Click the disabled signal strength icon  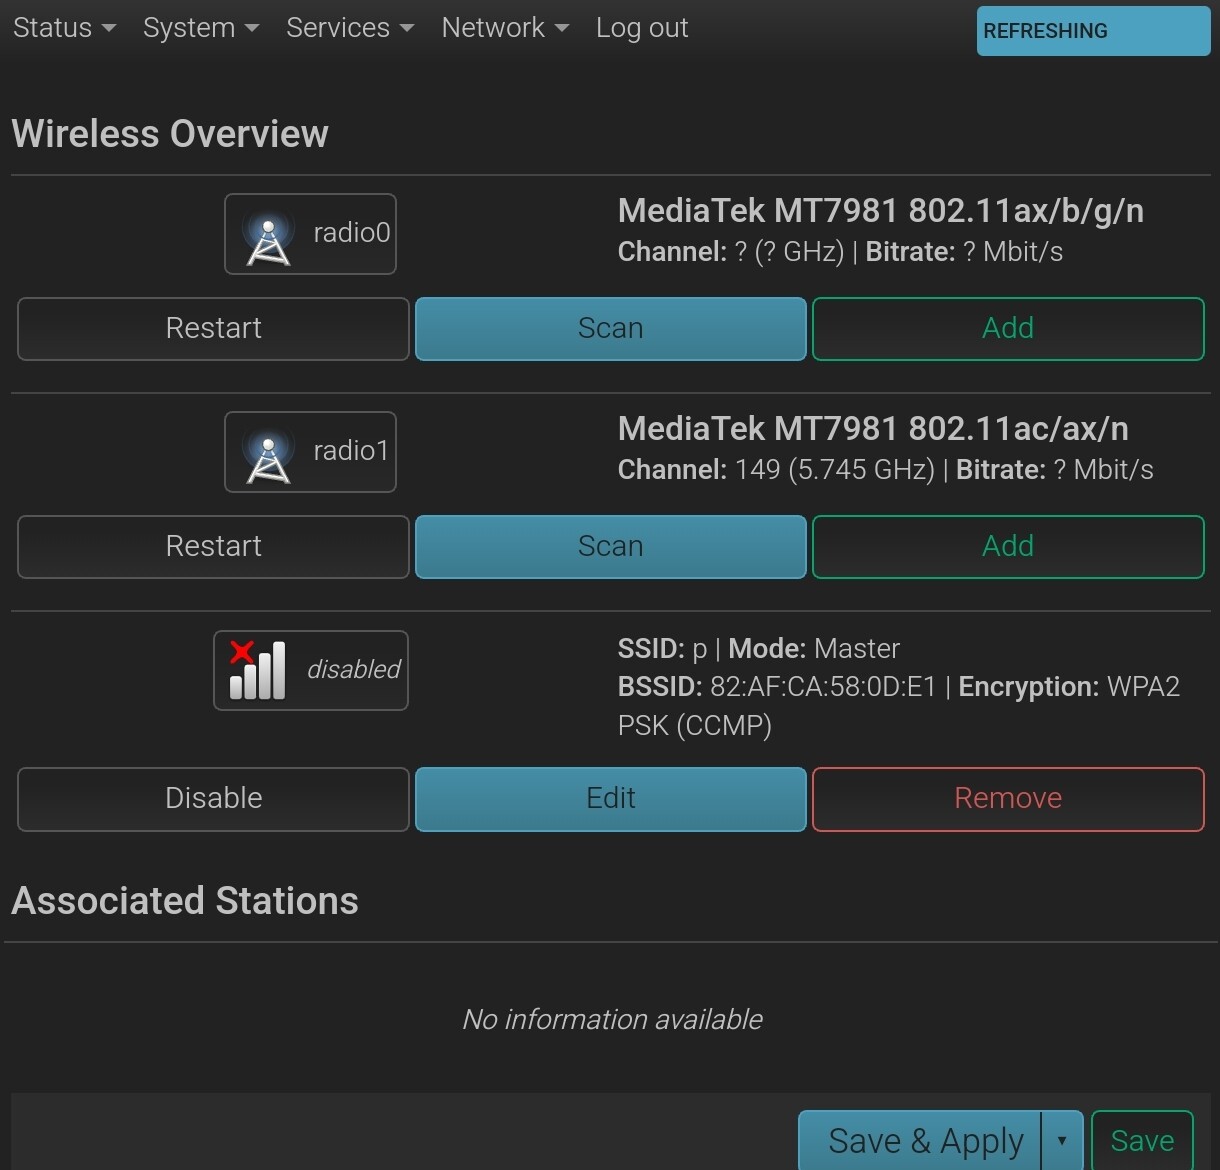[257, 670]
